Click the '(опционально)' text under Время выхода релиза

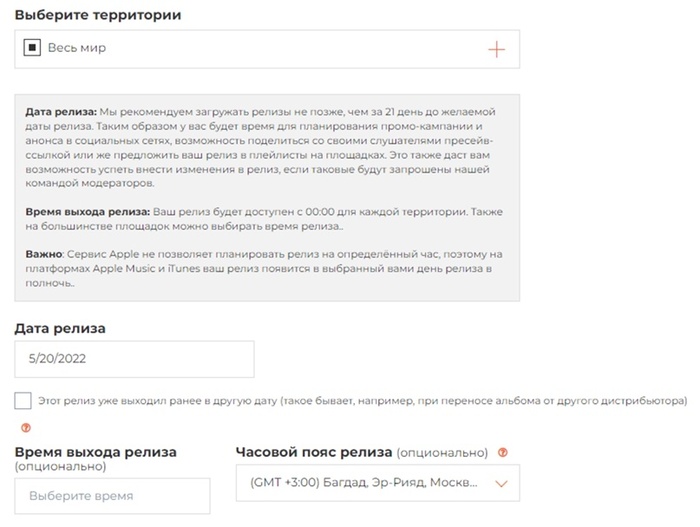click(60, 466)
